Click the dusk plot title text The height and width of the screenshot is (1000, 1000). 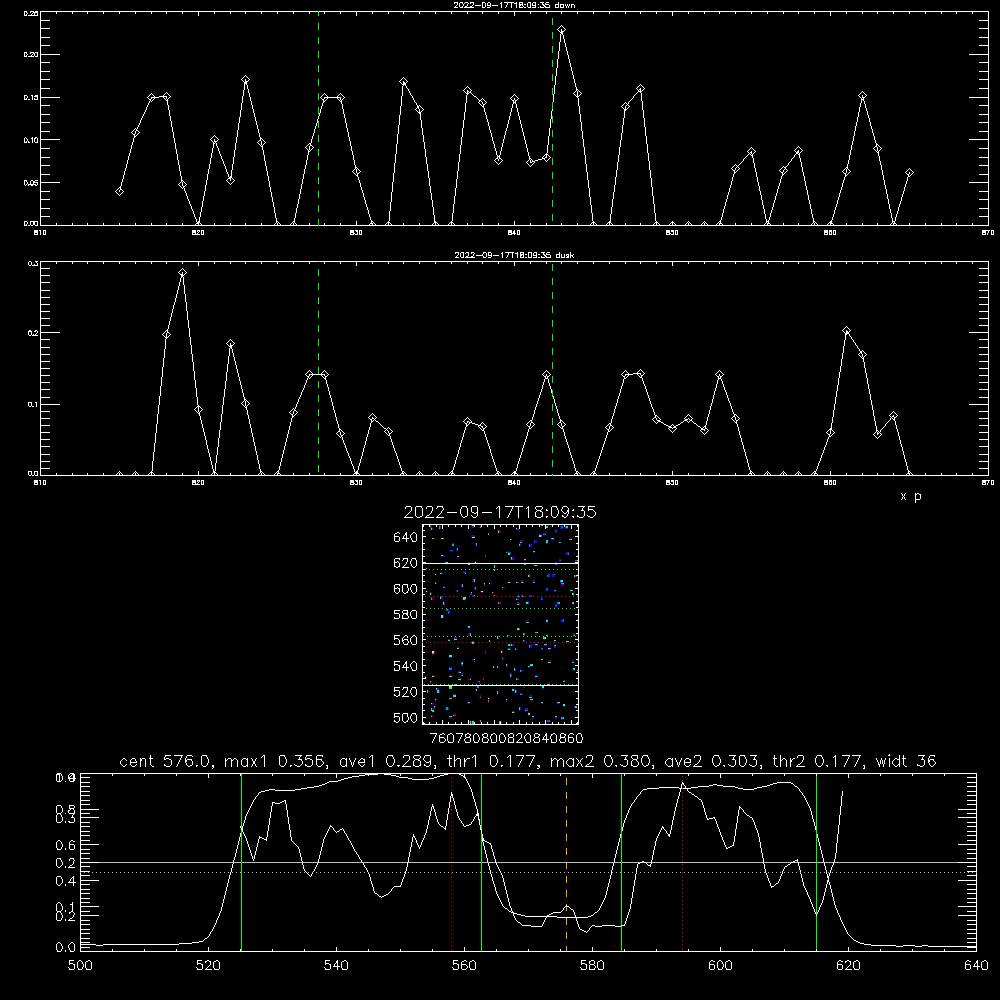click(515, 255)
